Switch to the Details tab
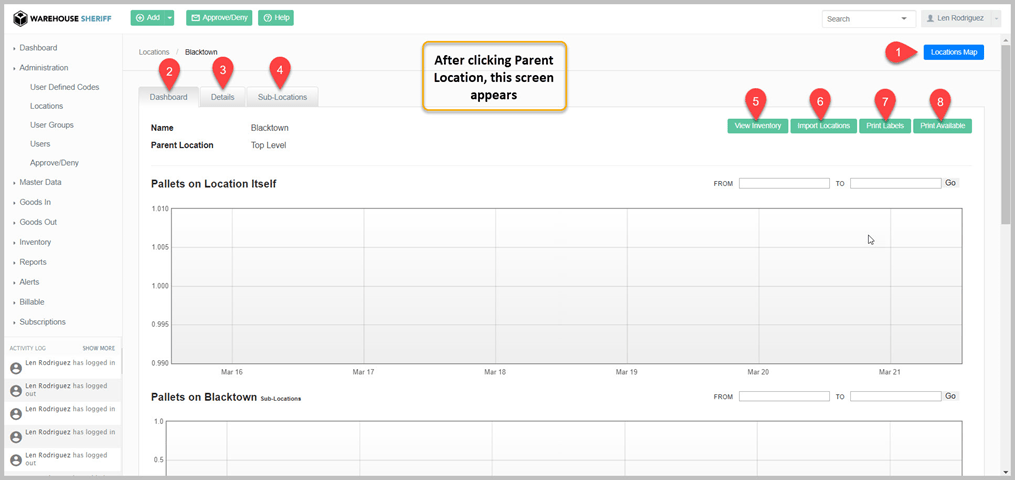This screenshot has width=1015, height=480. pos(223,97)
